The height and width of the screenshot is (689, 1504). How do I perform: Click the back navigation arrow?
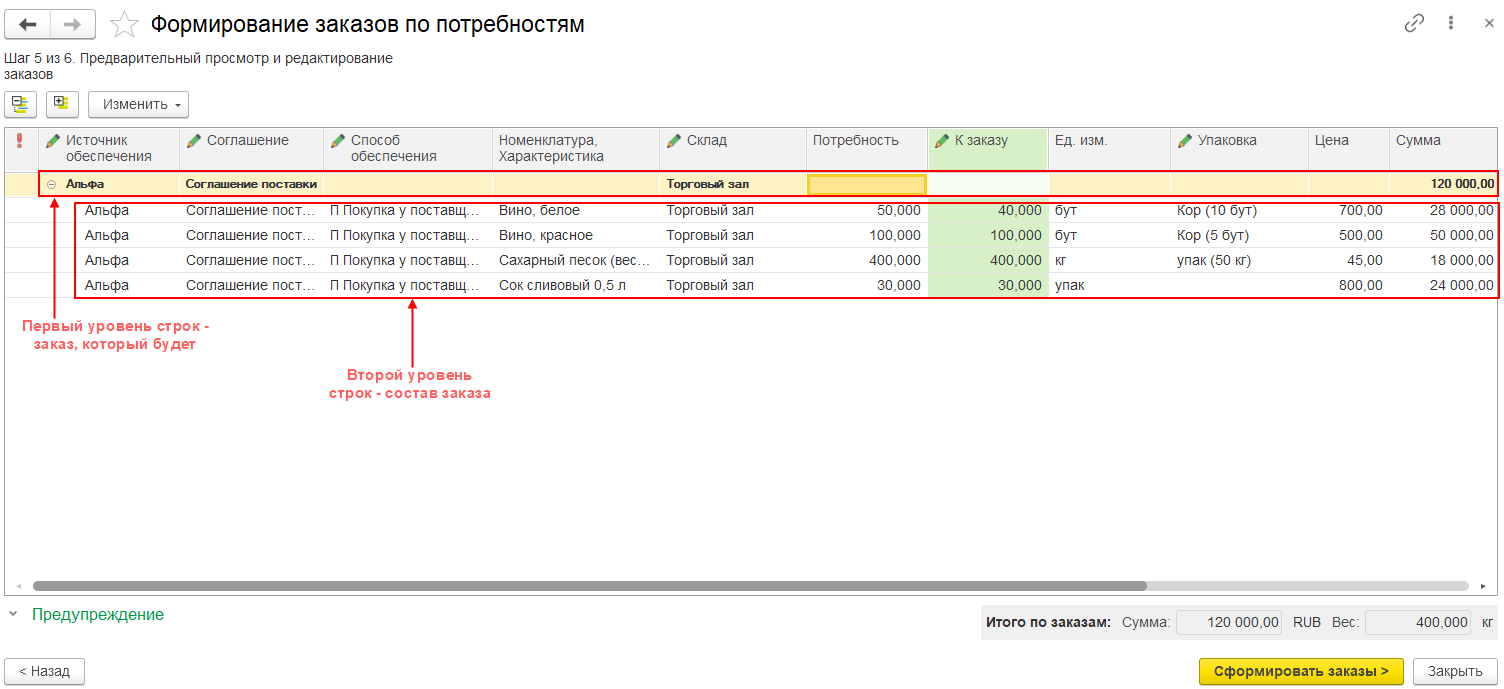tap(28, 24)
